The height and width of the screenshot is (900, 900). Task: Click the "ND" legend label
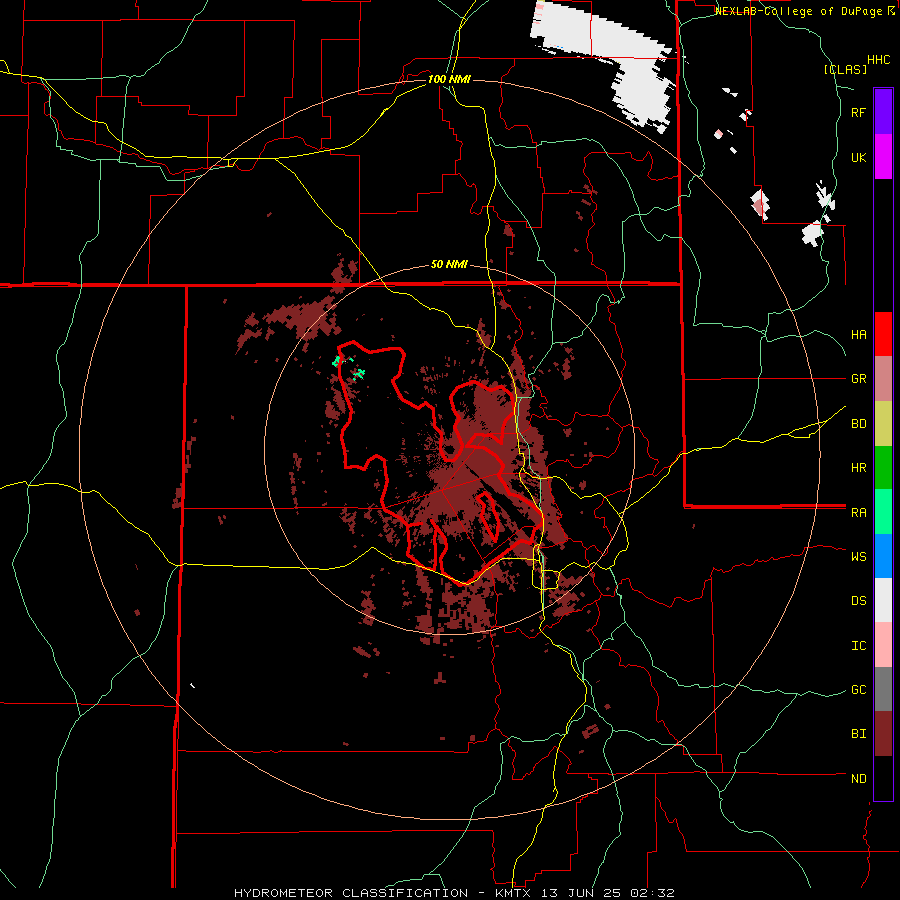pyautogui.click(x=858, y=779)
